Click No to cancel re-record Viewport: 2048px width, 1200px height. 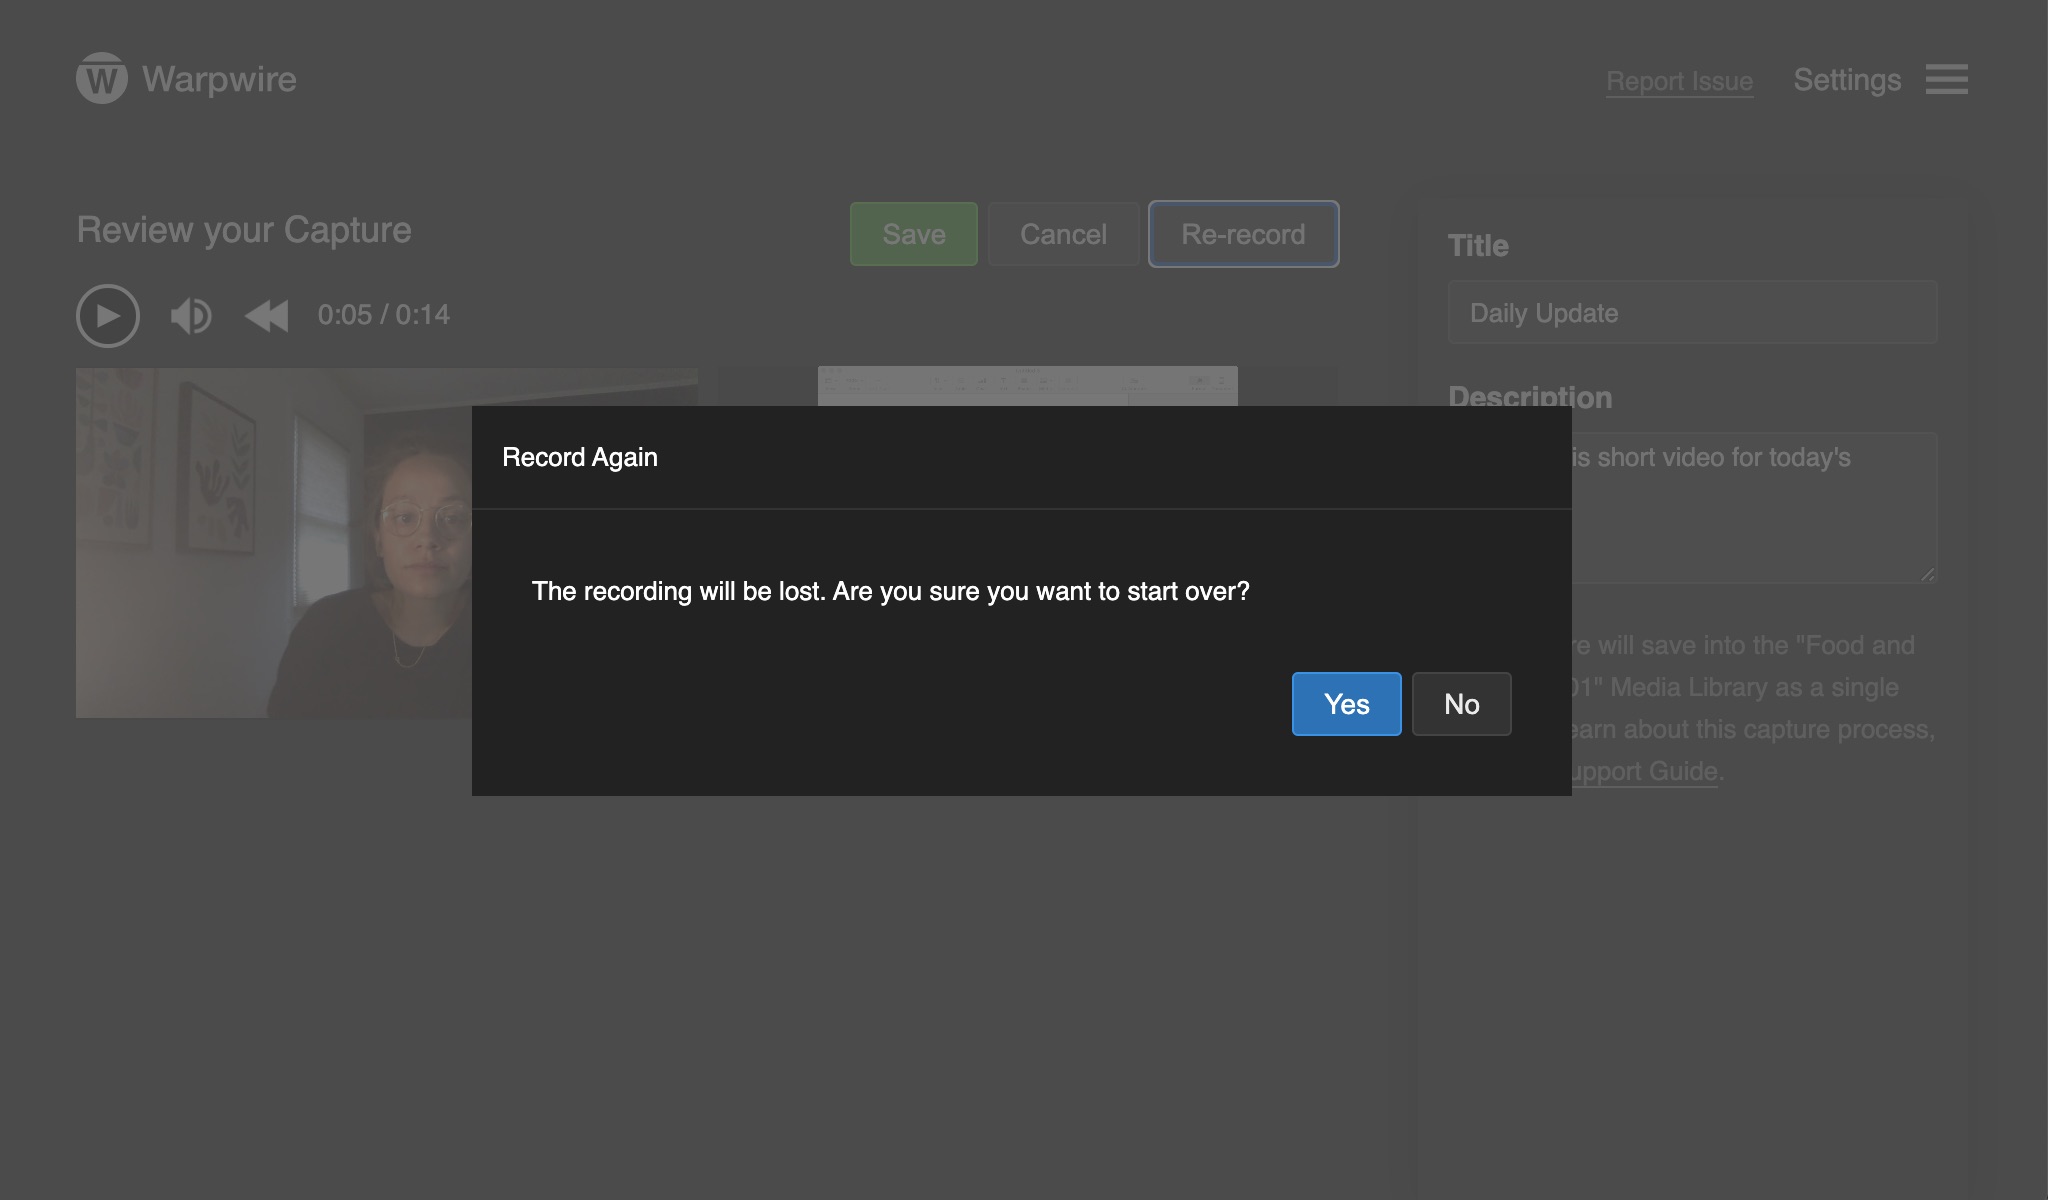point(1461,703)
